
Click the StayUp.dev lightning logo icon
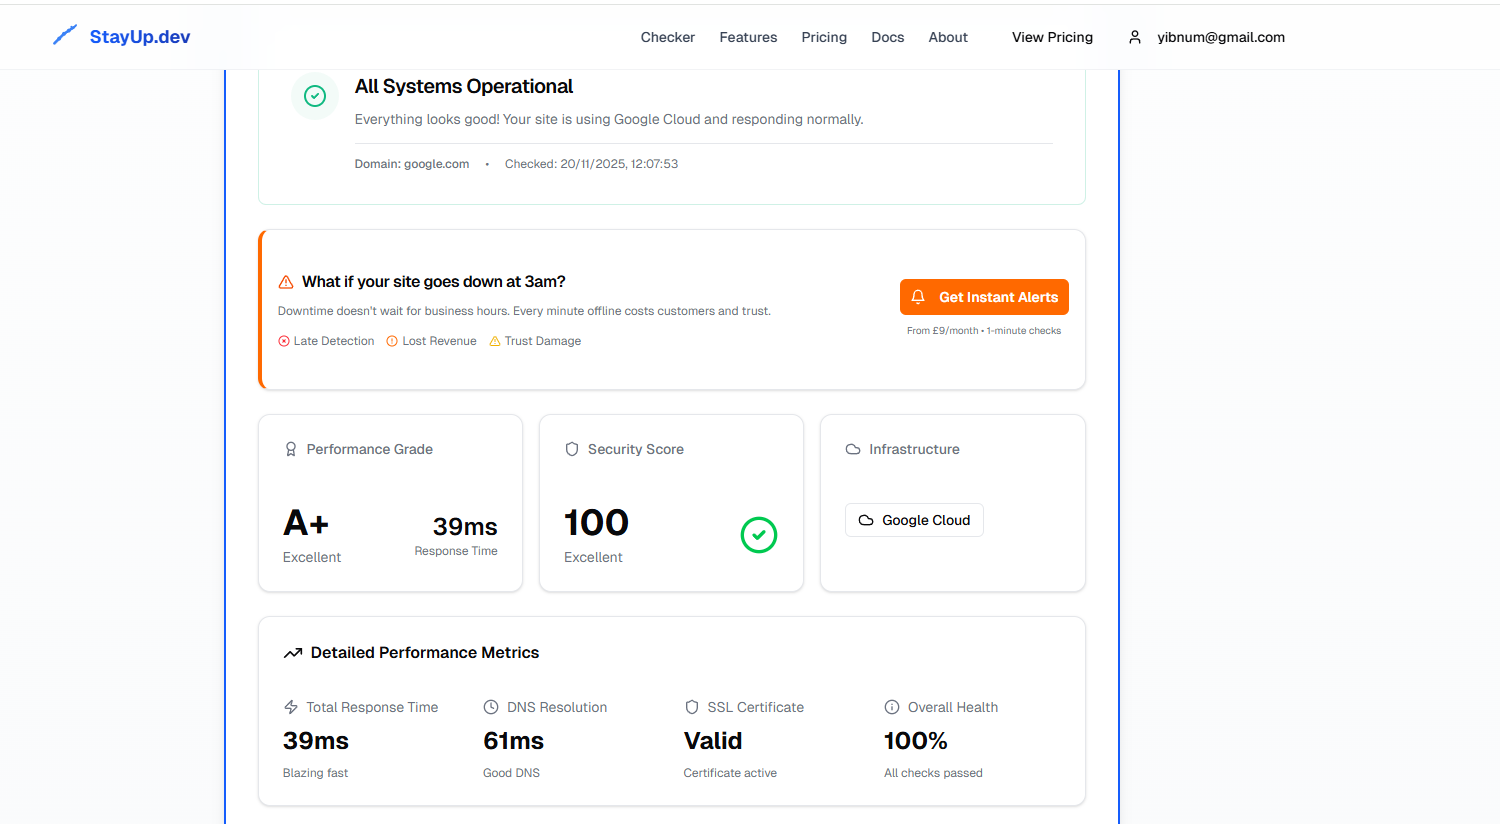pos(64,33)
